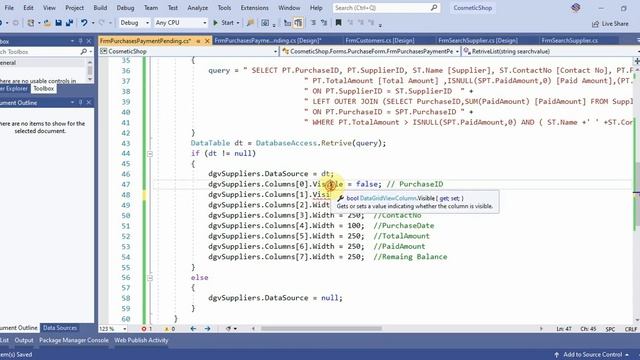Open the class navigation dropdown
The height and width of the screenshot is (360, 640).
(371, 51)
